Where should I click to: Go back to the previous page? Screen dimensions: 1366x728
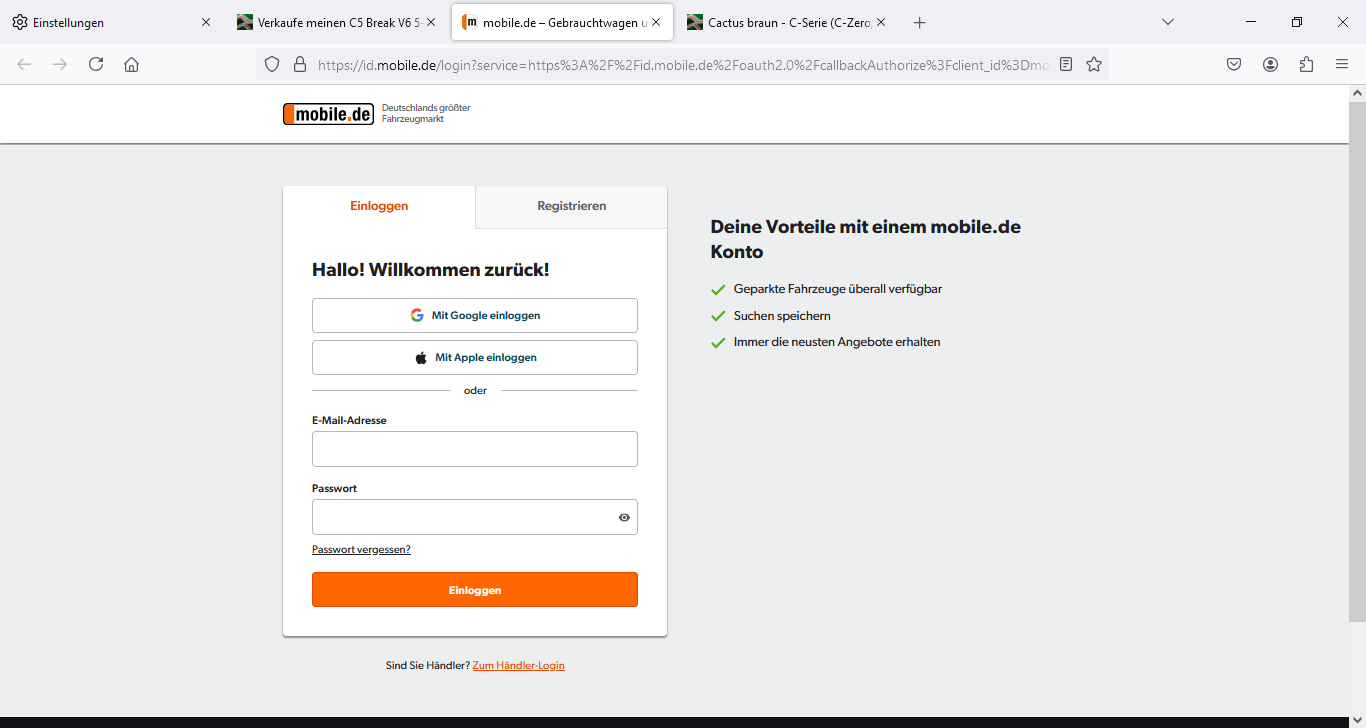[x=24, y=64]
